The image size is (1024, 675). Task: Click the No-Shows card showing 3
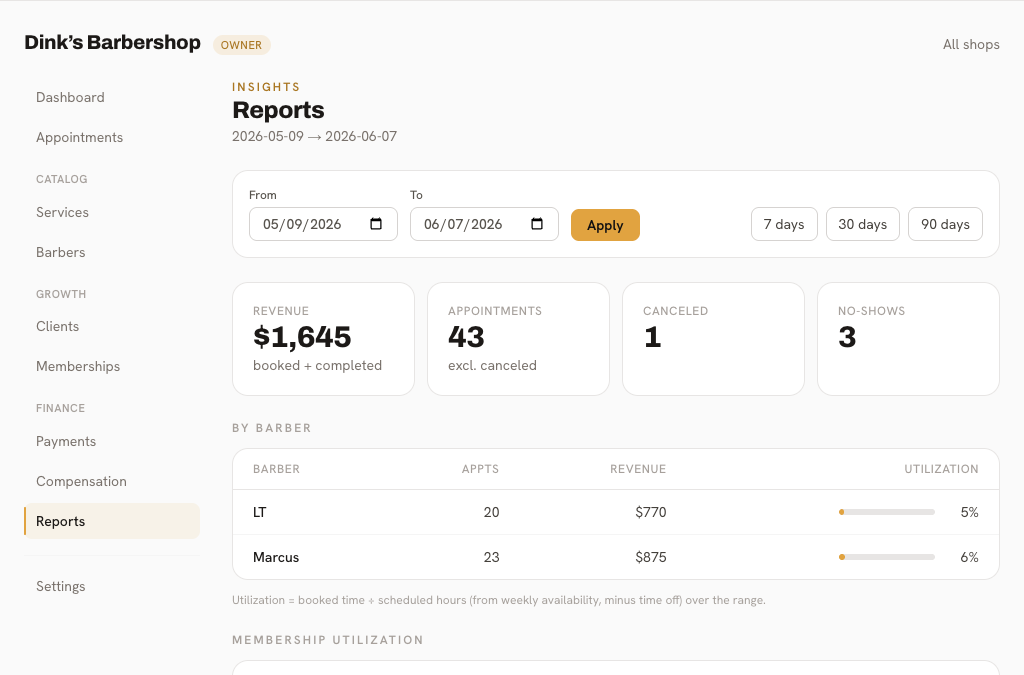click(x=908, y=339)
